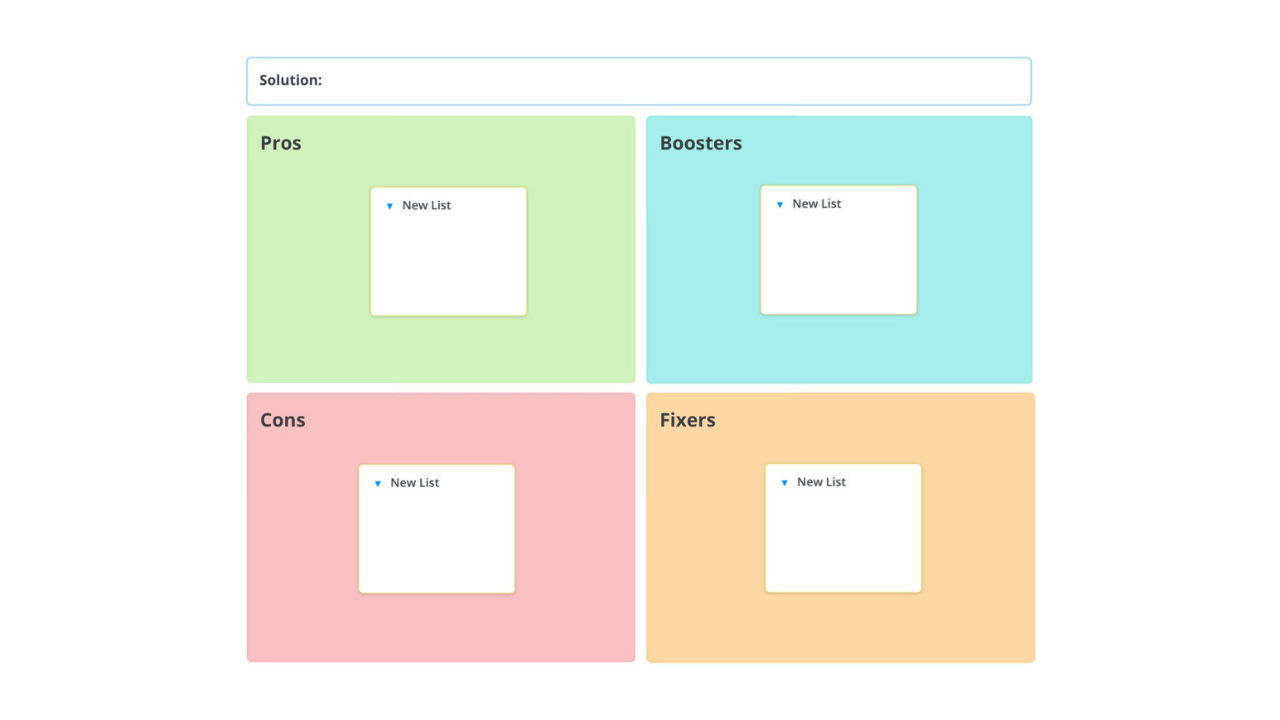Select the New List title under Boosters
Screen dimensions: 1280x720
816,203
